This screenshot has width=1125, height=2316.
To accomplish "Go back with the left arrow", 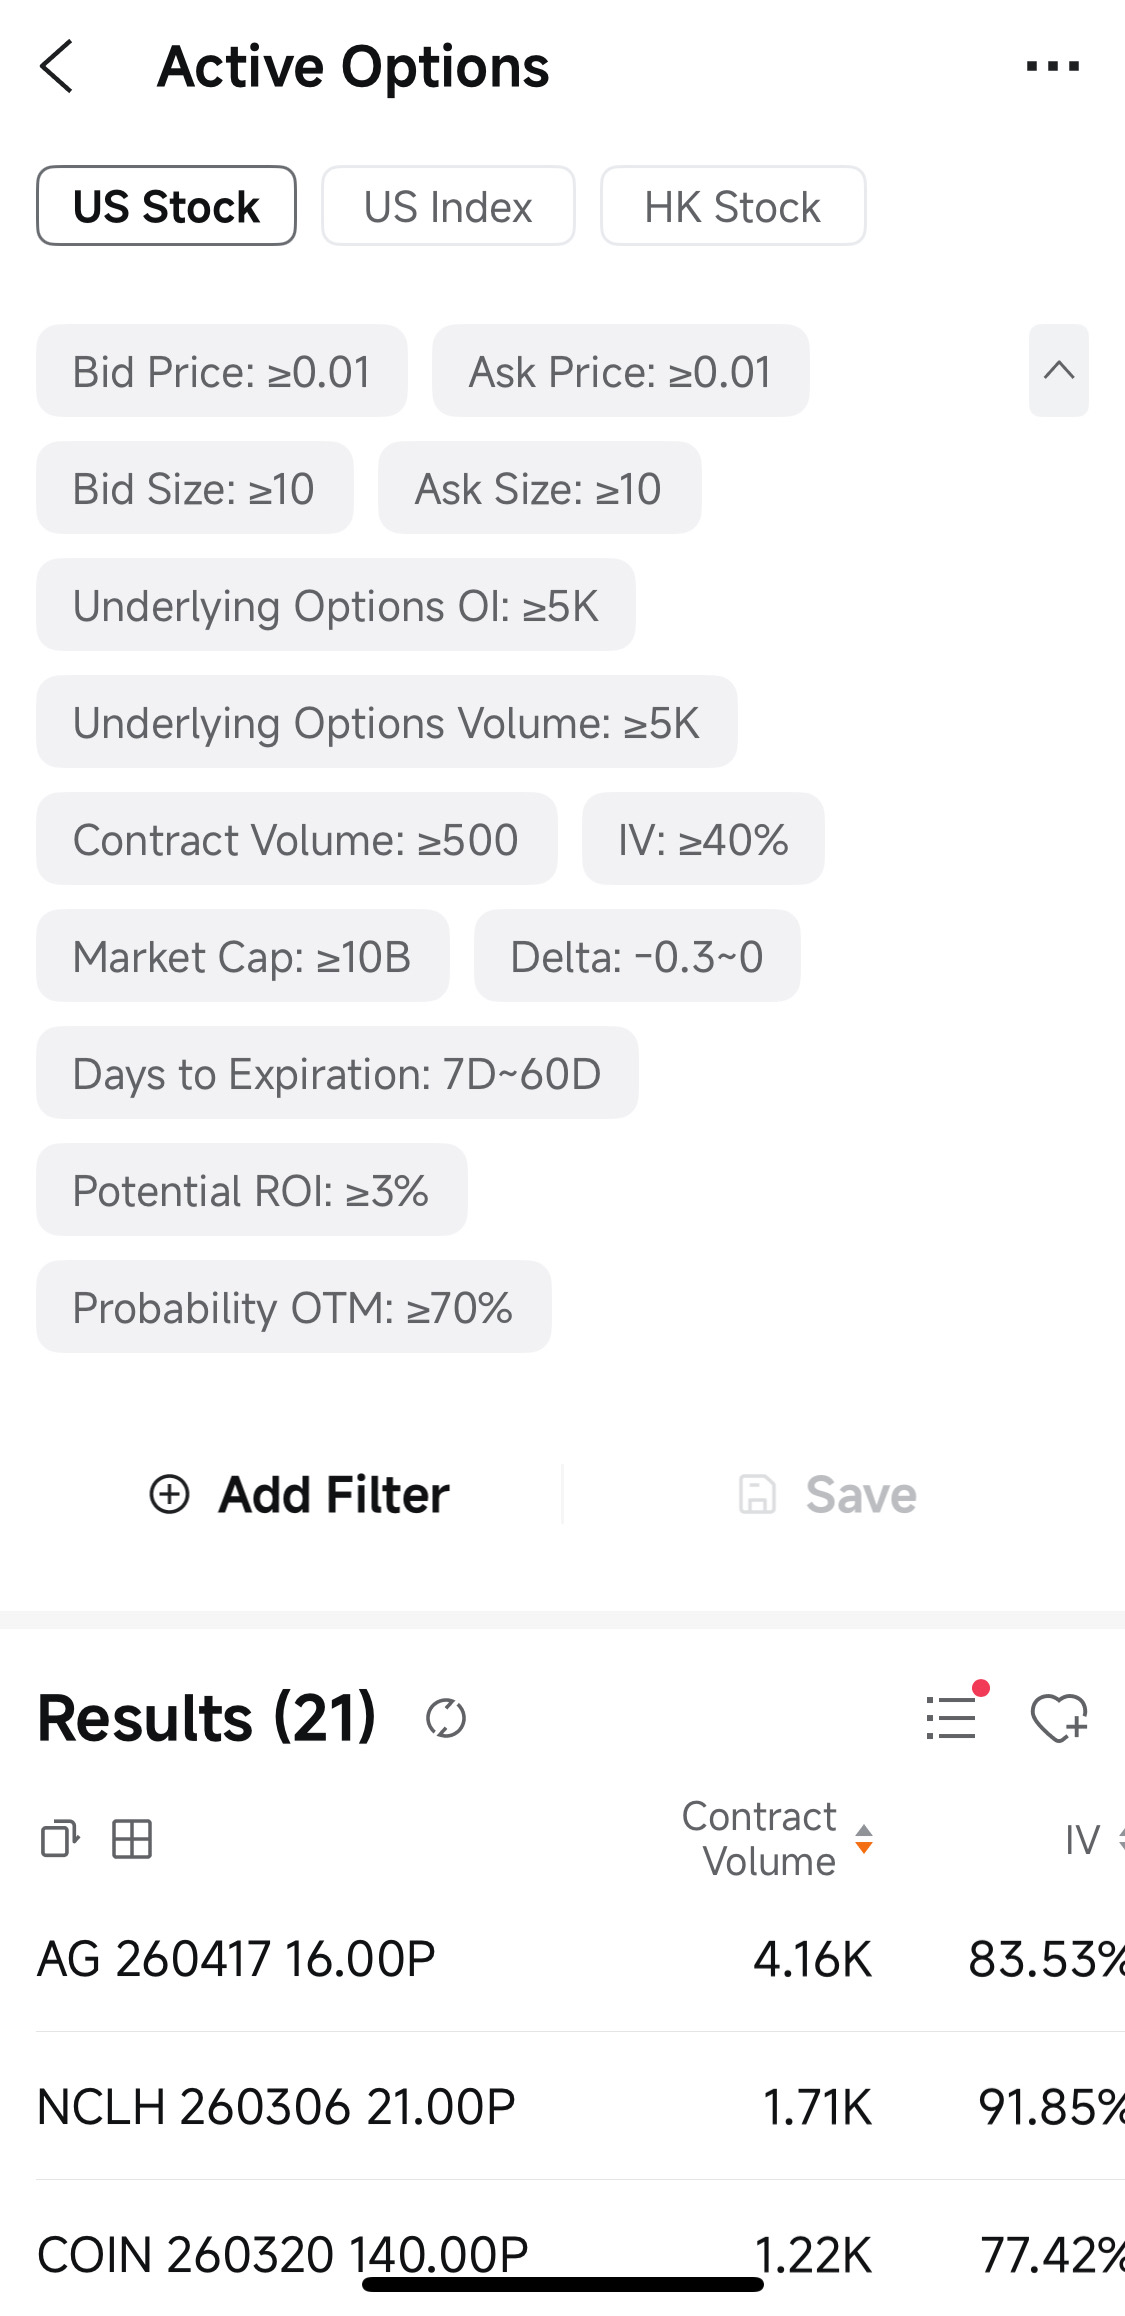I will [56, 67].
